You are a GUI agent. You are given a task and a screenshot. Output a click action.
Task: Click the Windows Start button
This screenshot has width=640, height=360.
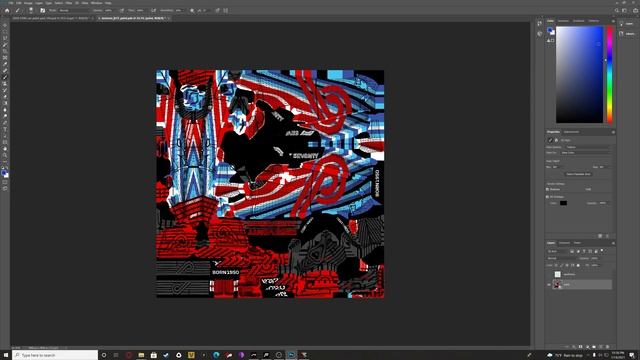tap(6, 355)
